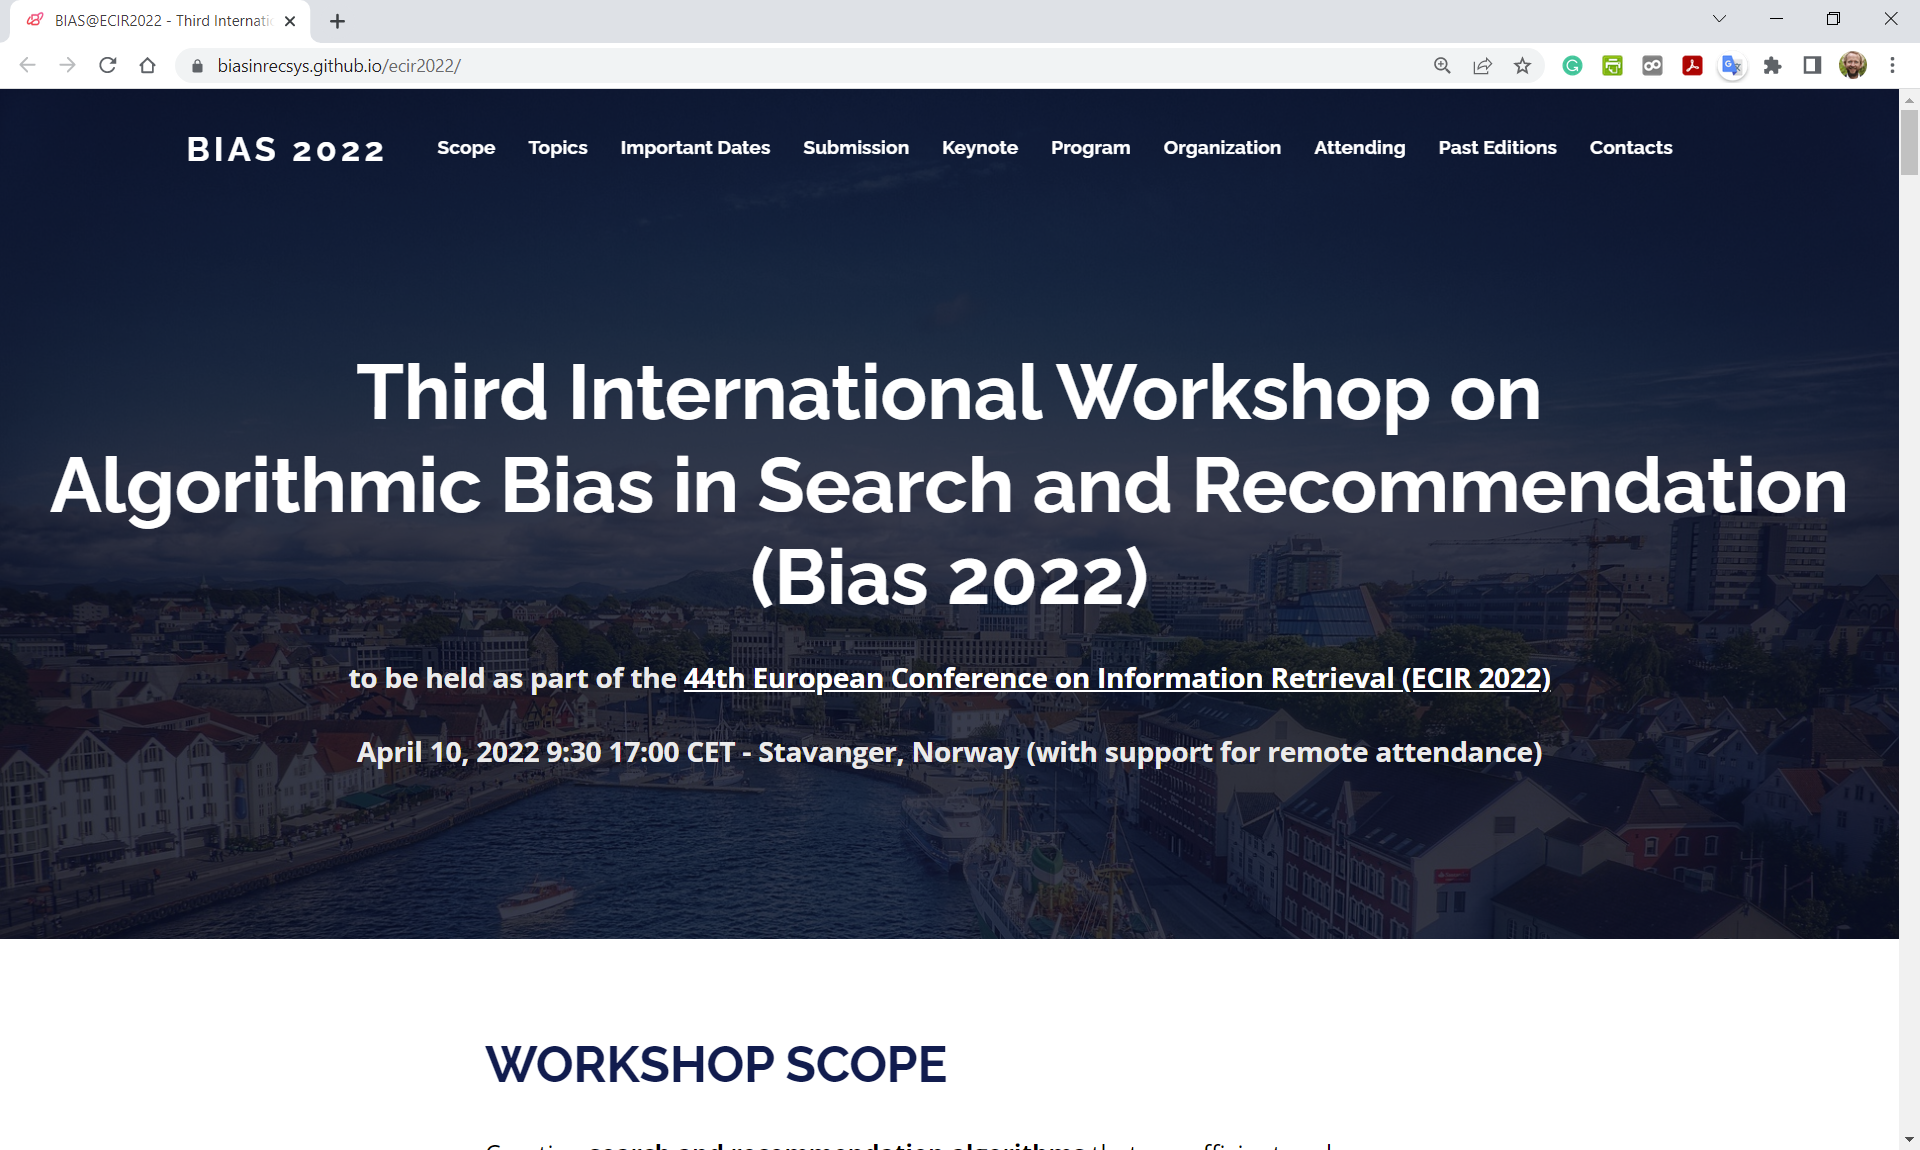Open the tab search chevron

point(1719,19)
